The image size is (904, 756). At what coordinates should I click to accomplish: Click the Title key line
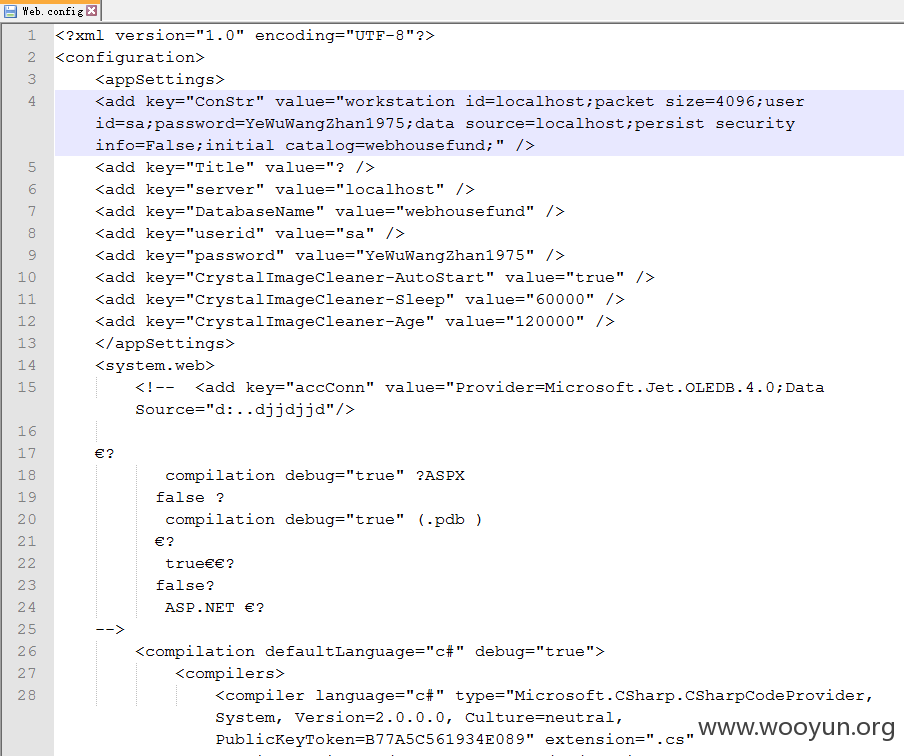pos(235,168)
